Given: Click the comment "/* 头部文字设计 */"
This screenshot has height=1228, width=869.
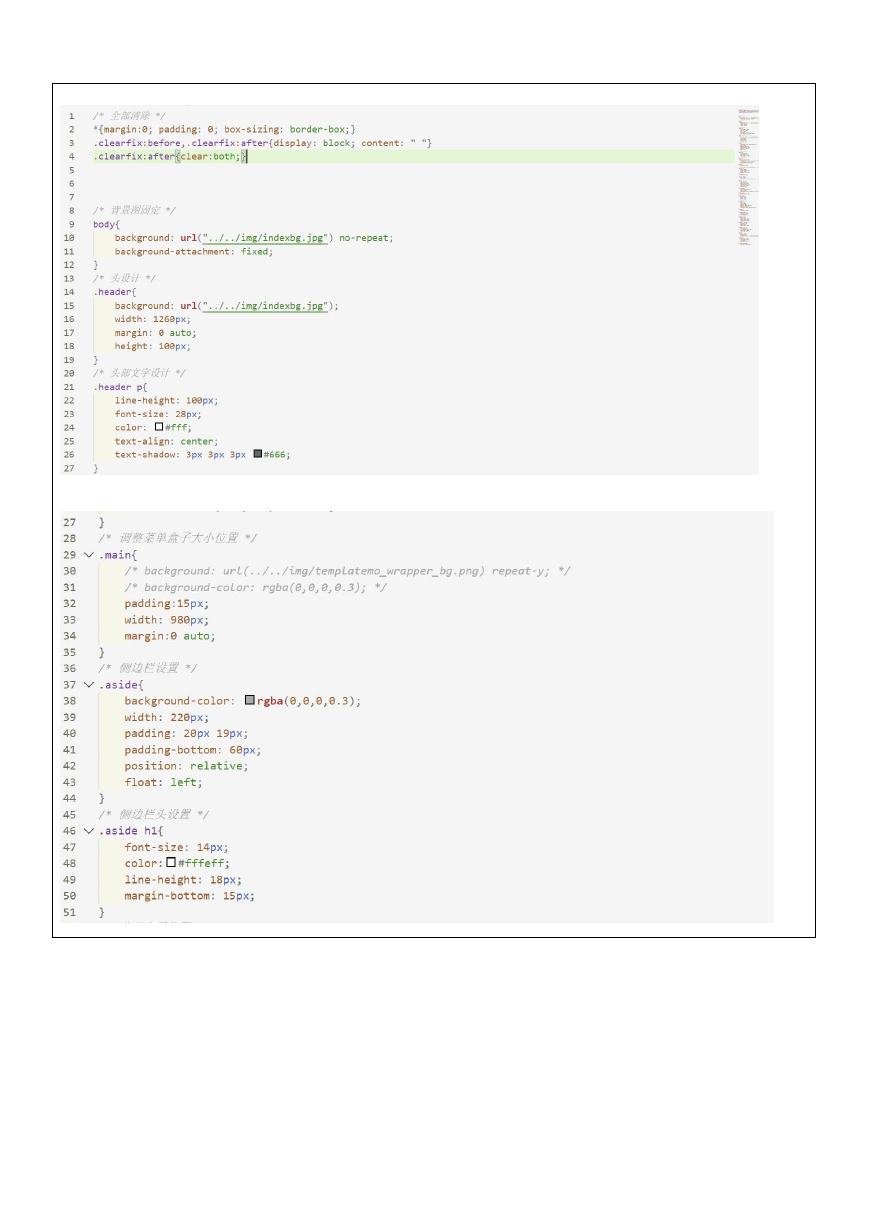Looking at the screenshot, I should tap(139, 373).
